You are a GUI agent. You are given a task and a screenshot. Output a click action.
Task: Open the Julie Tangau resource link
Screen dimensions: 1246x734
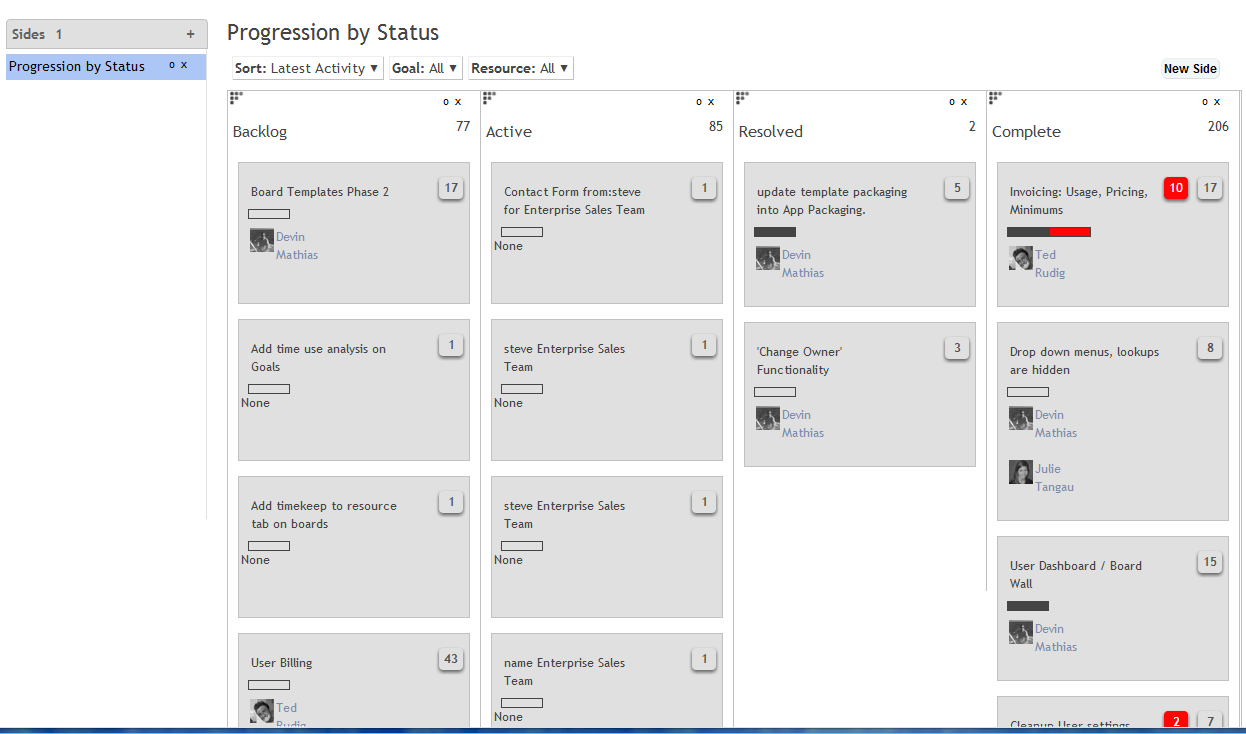(x=1048, y=478)
